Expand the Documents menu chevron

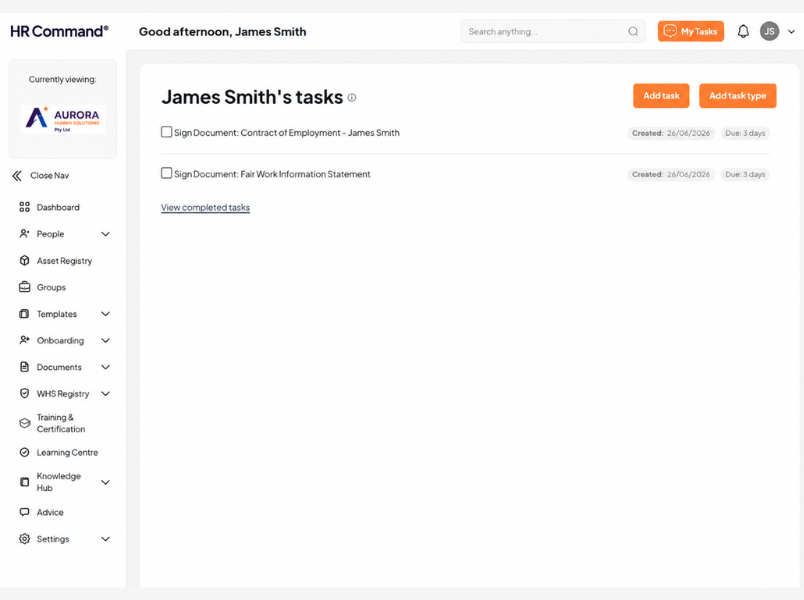click(x=106, y=367)
